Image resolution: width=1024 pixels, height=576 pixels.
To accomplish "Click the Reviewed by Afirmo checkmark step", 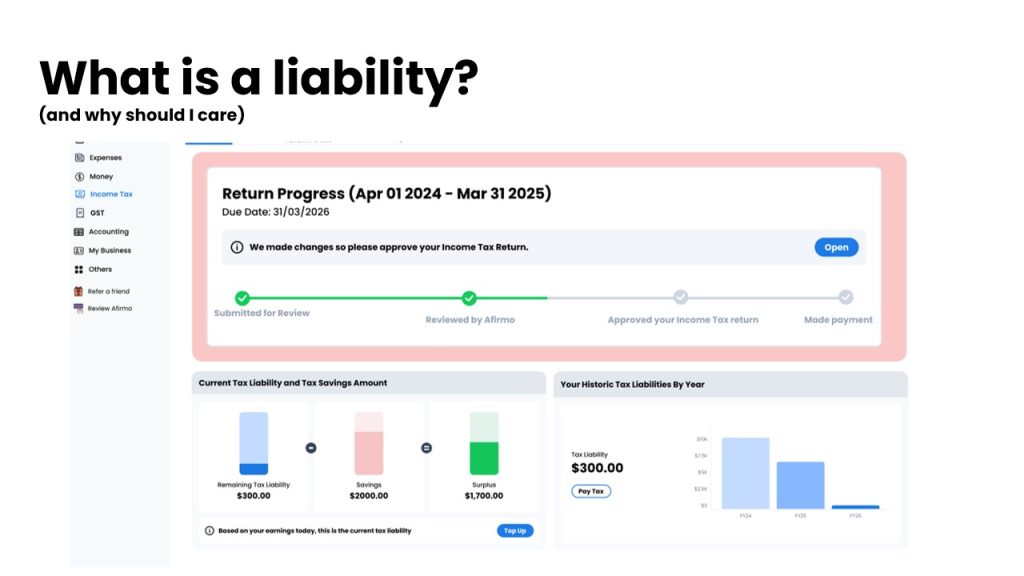I will click(469, 298).
